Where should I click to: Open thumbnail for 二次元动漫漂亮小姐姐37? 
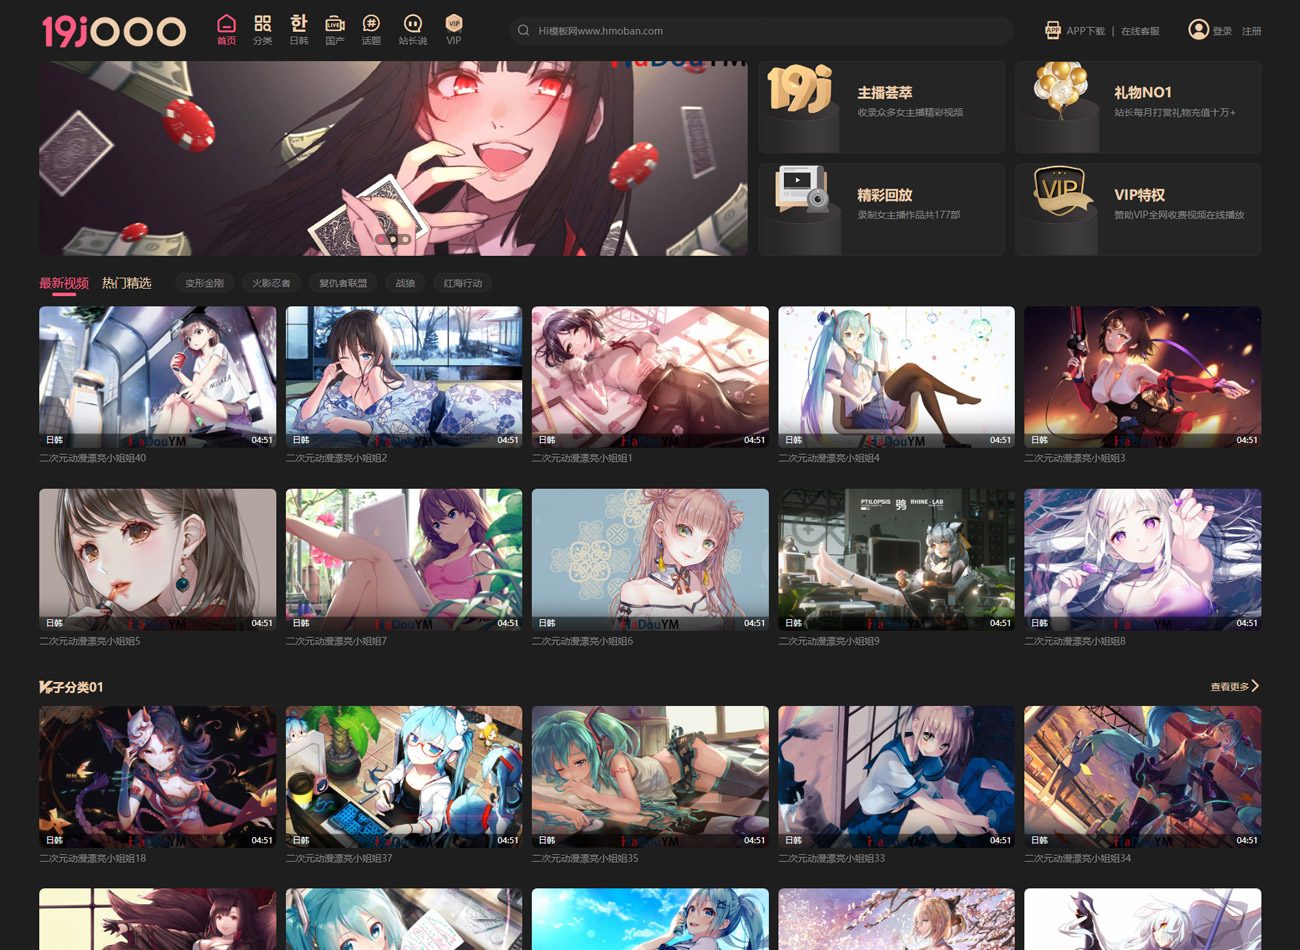[404, 777]
